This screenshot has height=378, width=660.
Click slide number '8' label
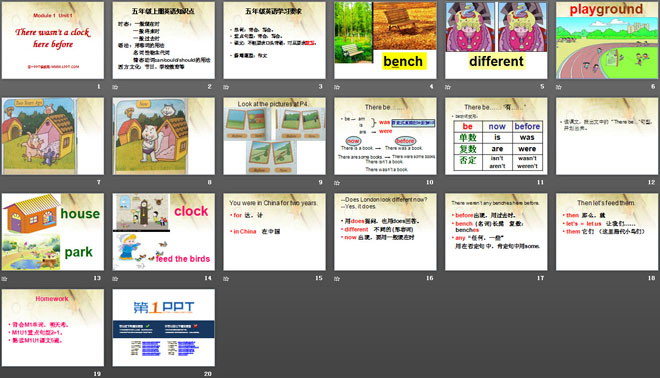click(210, 182)
